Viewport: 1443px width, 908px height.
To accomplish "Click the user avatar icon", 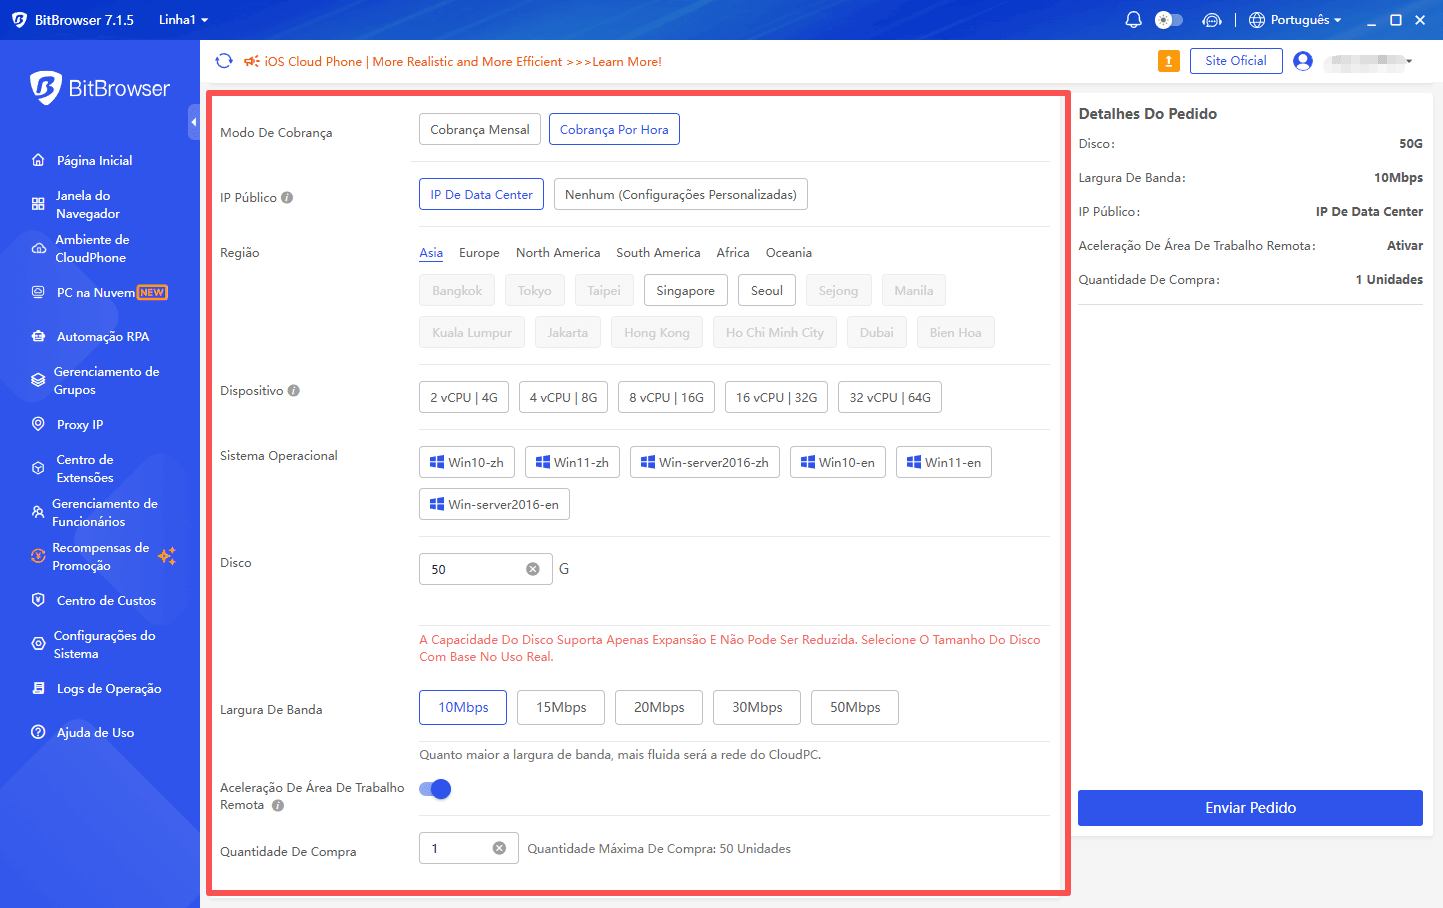I will tap(1303, 61).
